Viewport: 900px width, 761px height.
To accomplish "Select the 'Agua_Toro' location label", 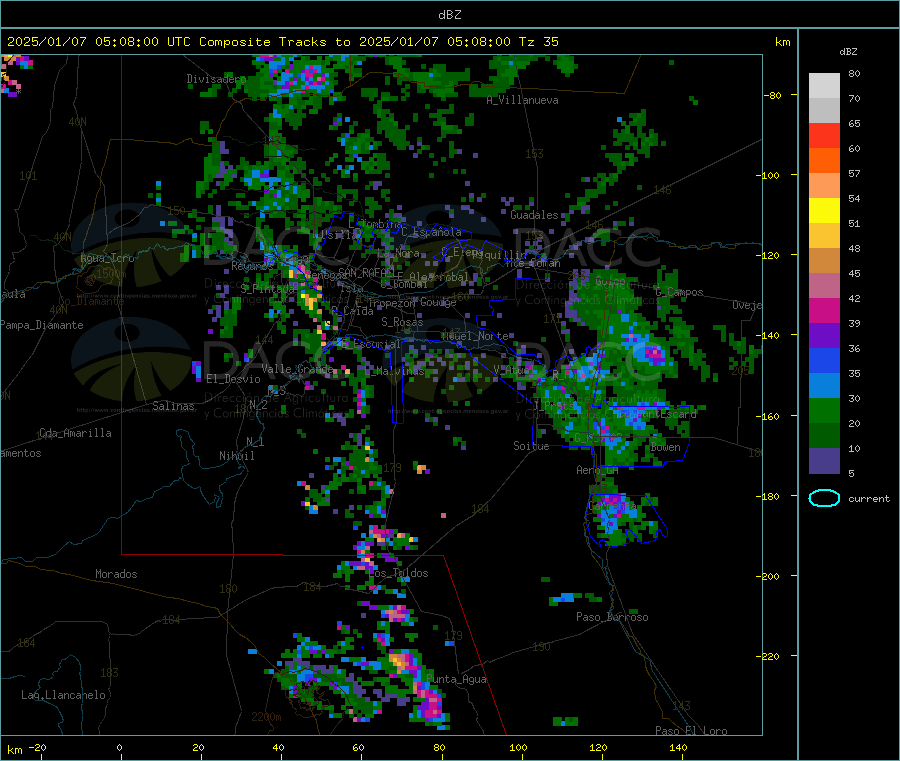I will click(107, 258).
